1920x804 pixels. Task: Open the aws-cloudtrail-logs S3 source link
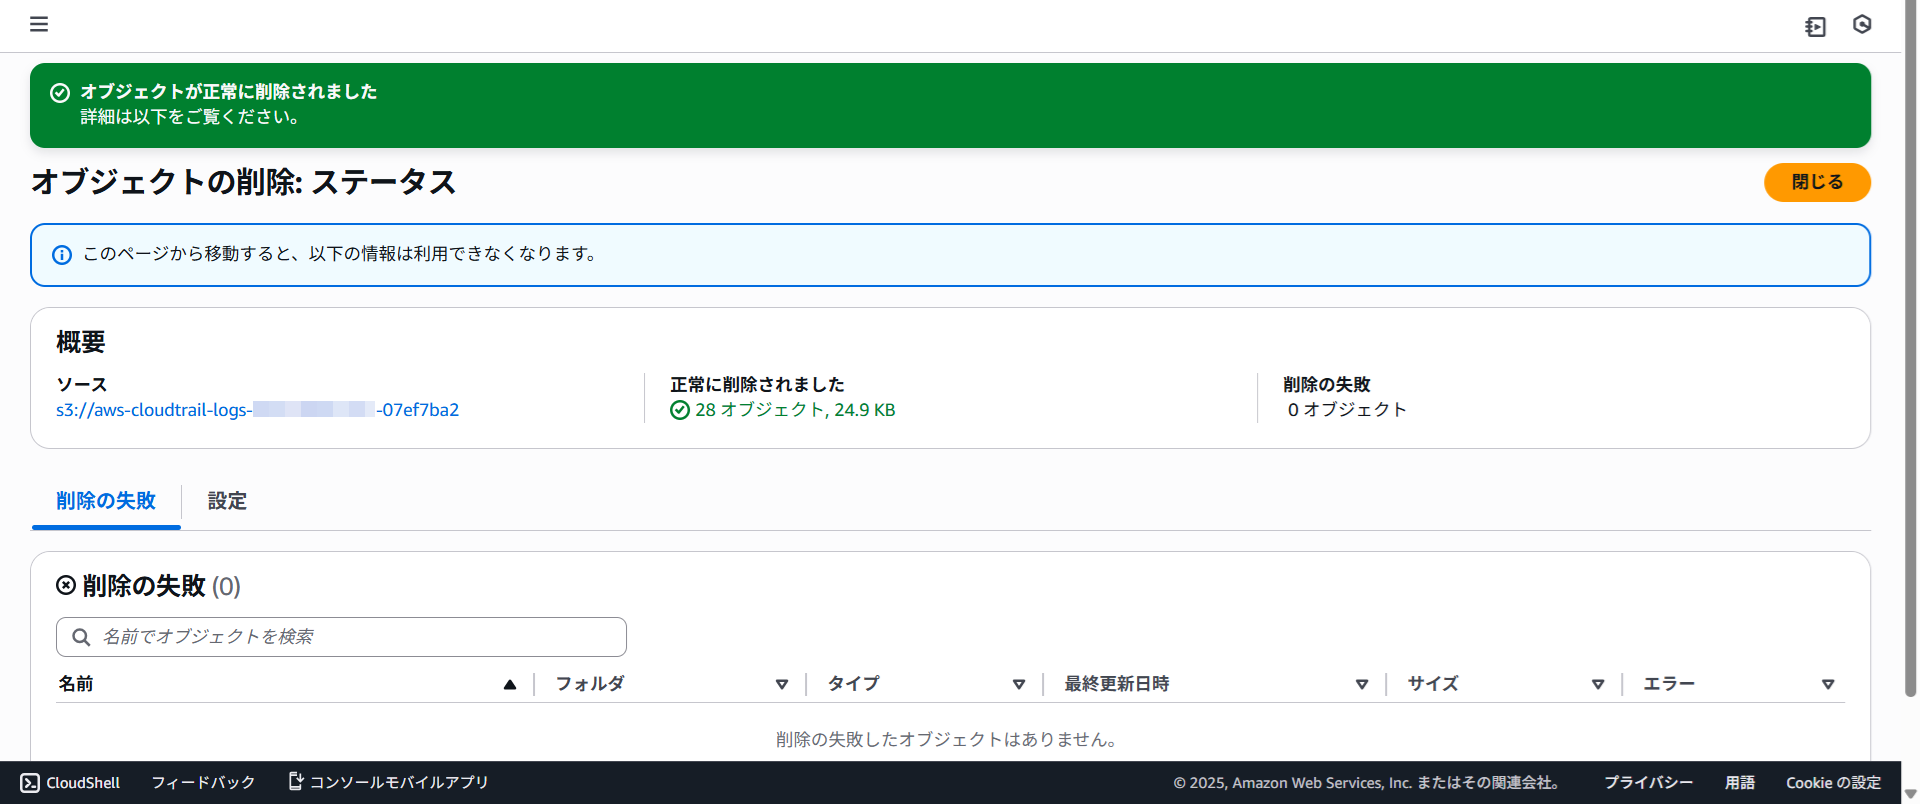(257, 410)
